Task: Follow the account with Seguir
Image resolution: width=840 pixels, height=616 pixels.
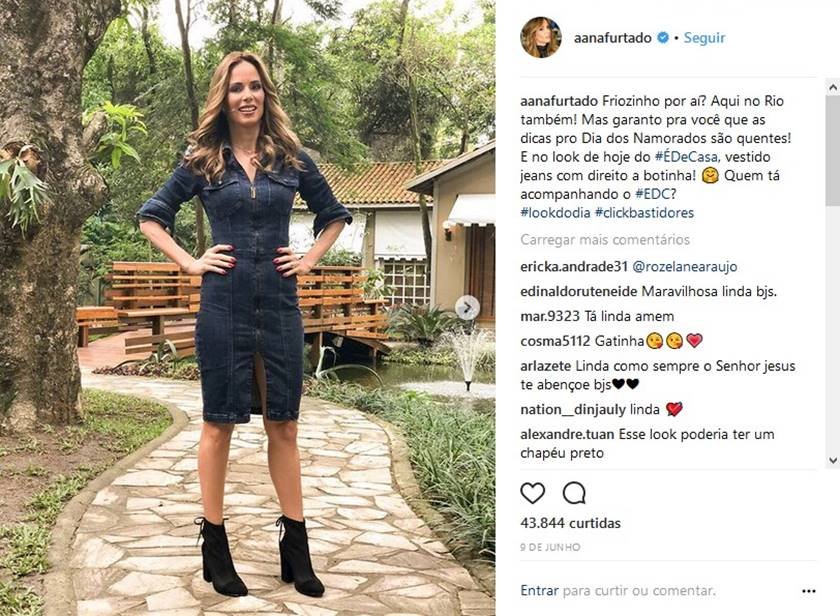Action: tap(704, 38)
